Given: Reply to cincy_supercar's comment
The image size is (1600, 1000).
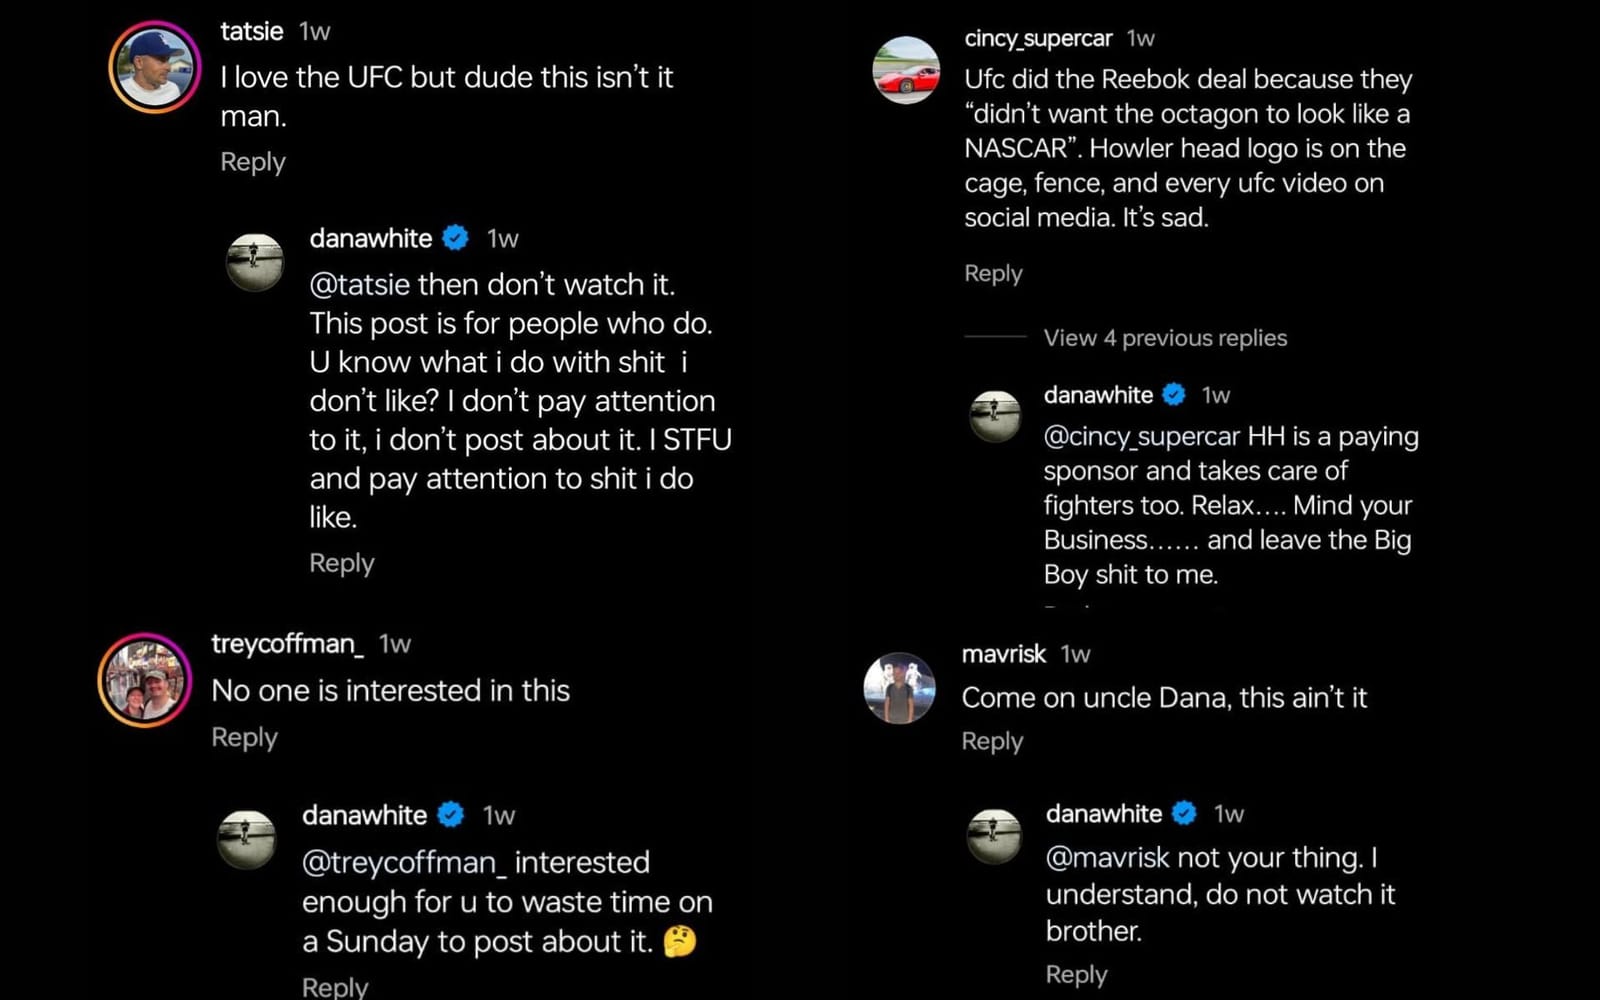Looking at the screenshot, I should click(x=992, y=272).
